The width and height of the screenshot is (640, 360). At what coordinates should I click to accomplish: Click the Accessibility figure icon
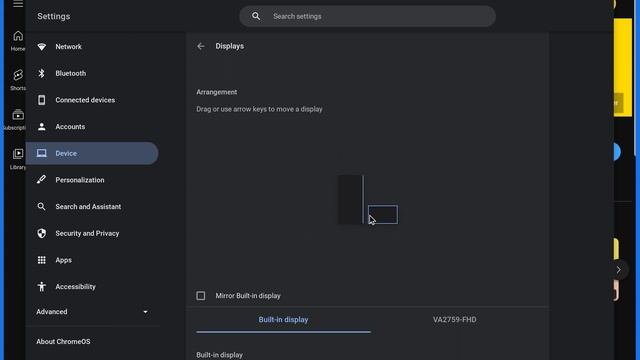[41, 287]
